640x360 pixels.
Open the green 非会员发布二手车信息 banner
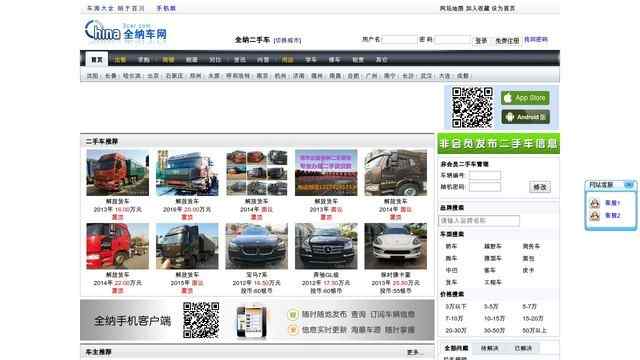[498, 143]
